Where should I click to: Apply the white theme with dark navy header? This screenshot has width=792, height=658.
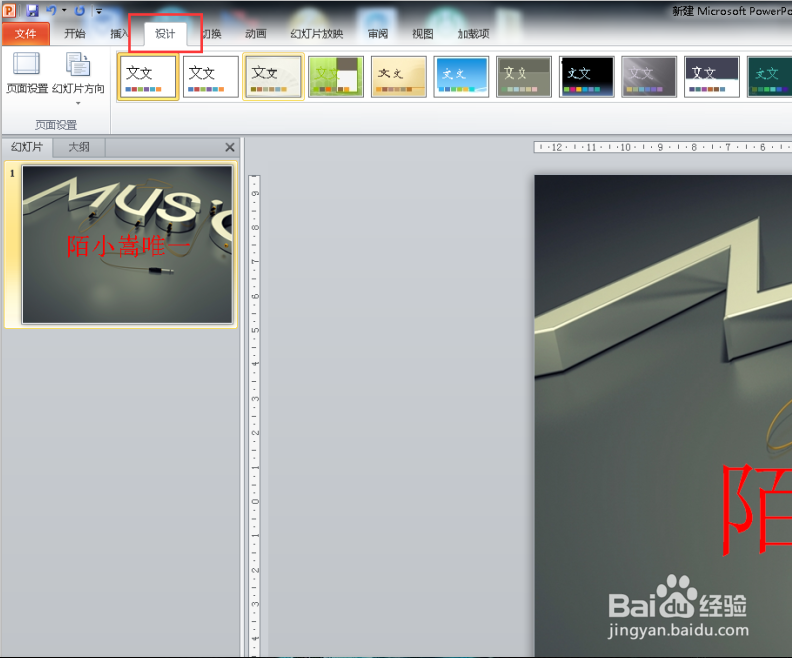[x=712, y=77]
